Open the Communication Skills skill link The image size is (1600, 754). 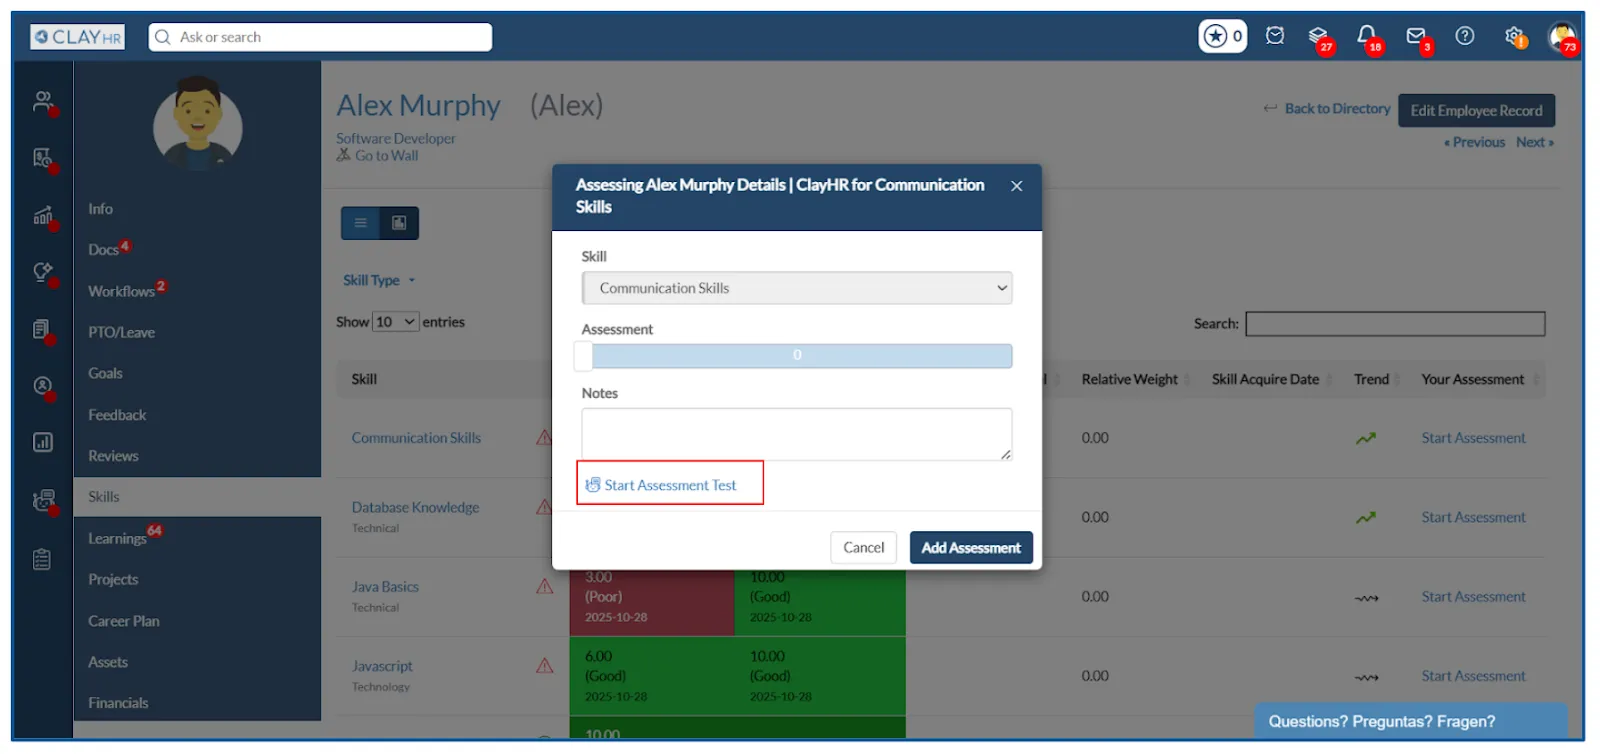coord(416,438)
